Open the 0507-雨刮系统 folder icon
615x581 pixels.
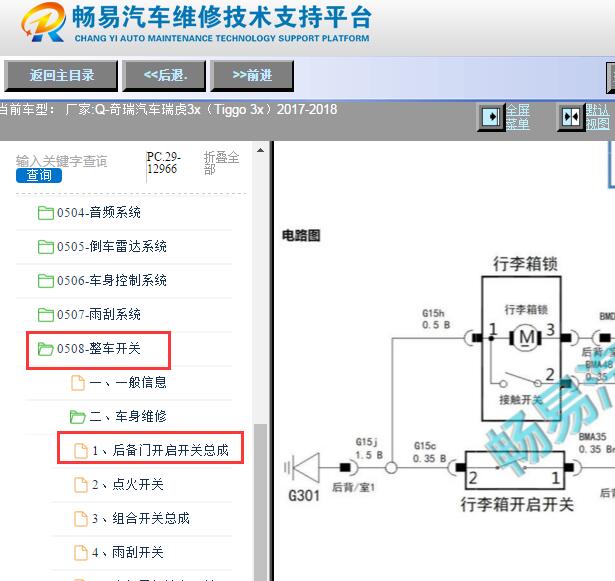tap(46, 315)
